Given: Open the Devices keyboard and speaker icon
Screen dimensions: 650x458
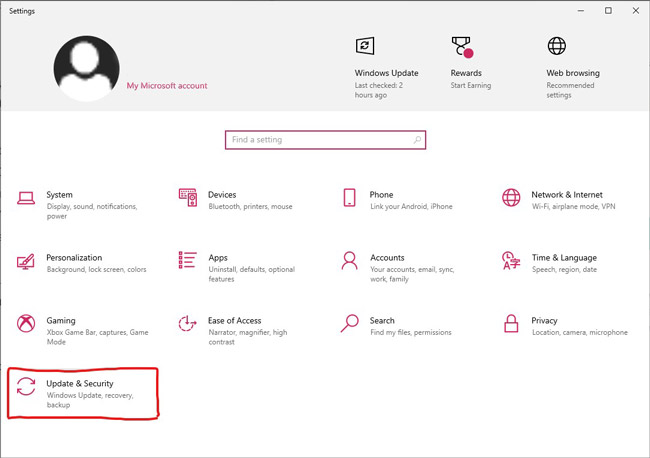Looking at the screenshot, I should [187, 197].
